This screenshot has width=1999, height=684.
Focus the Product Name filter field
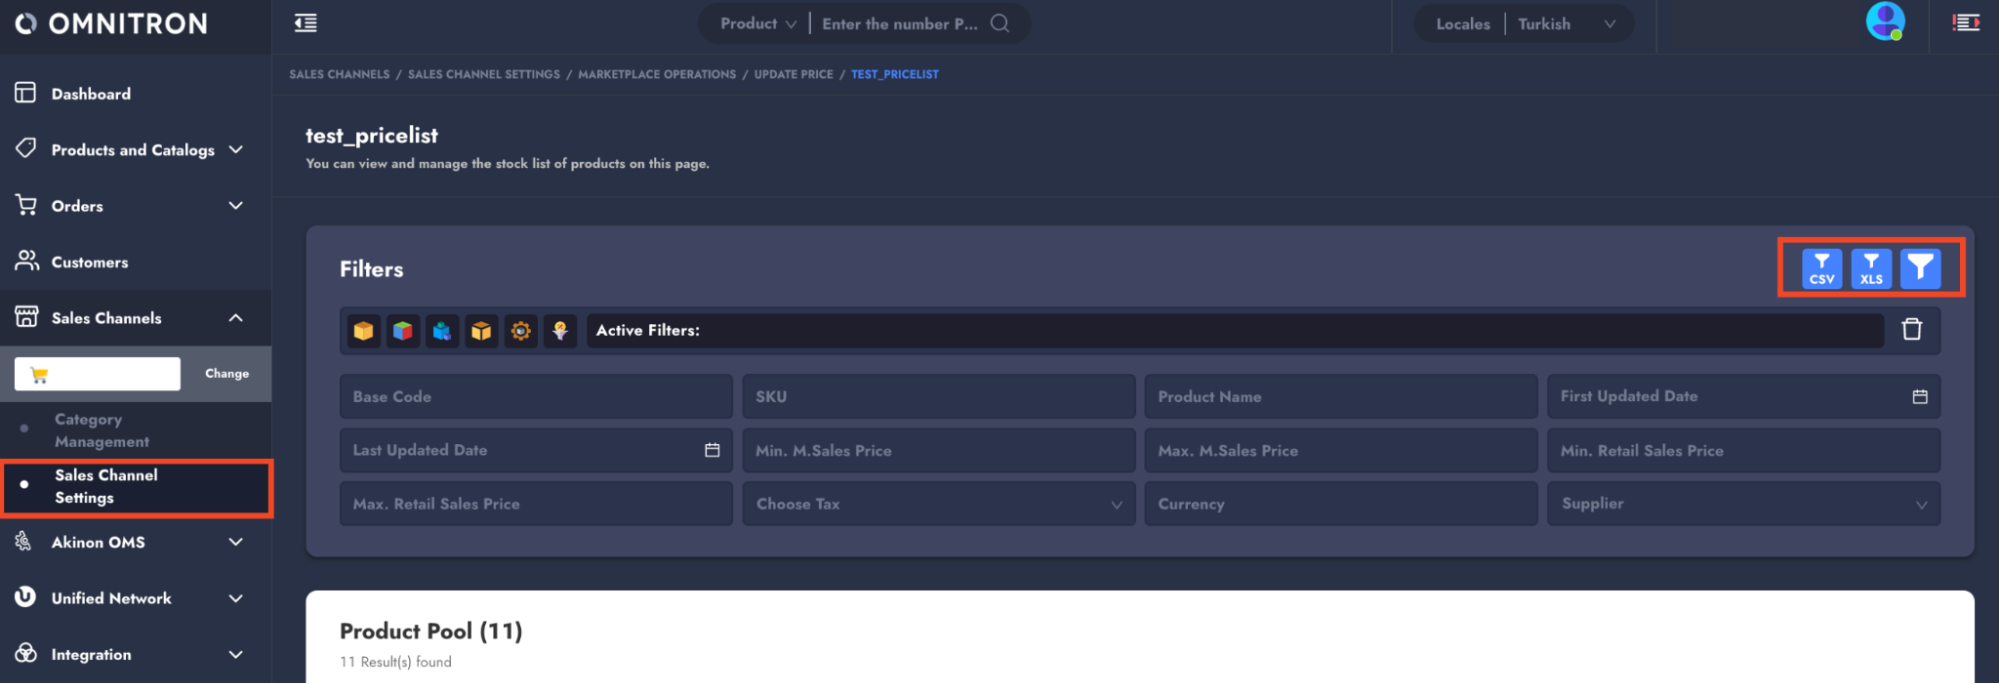click(x=1340, y=397)
